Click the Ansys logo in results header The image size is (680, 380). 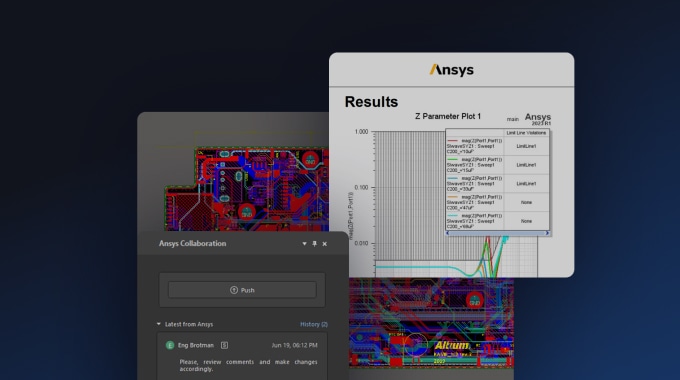click(451, 70)
